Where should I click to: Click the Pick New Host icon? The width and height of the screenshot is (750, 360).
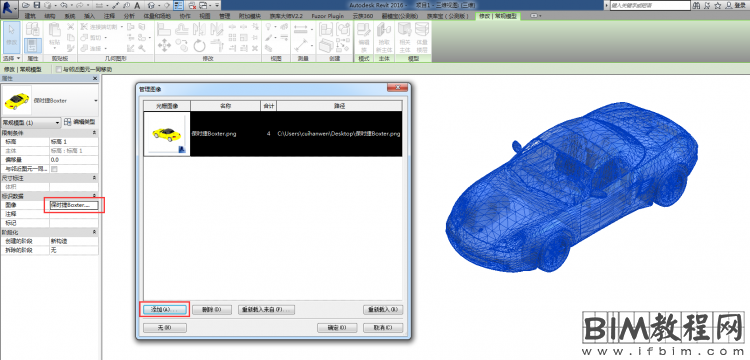pyautogui.click(x=384, y=37)
